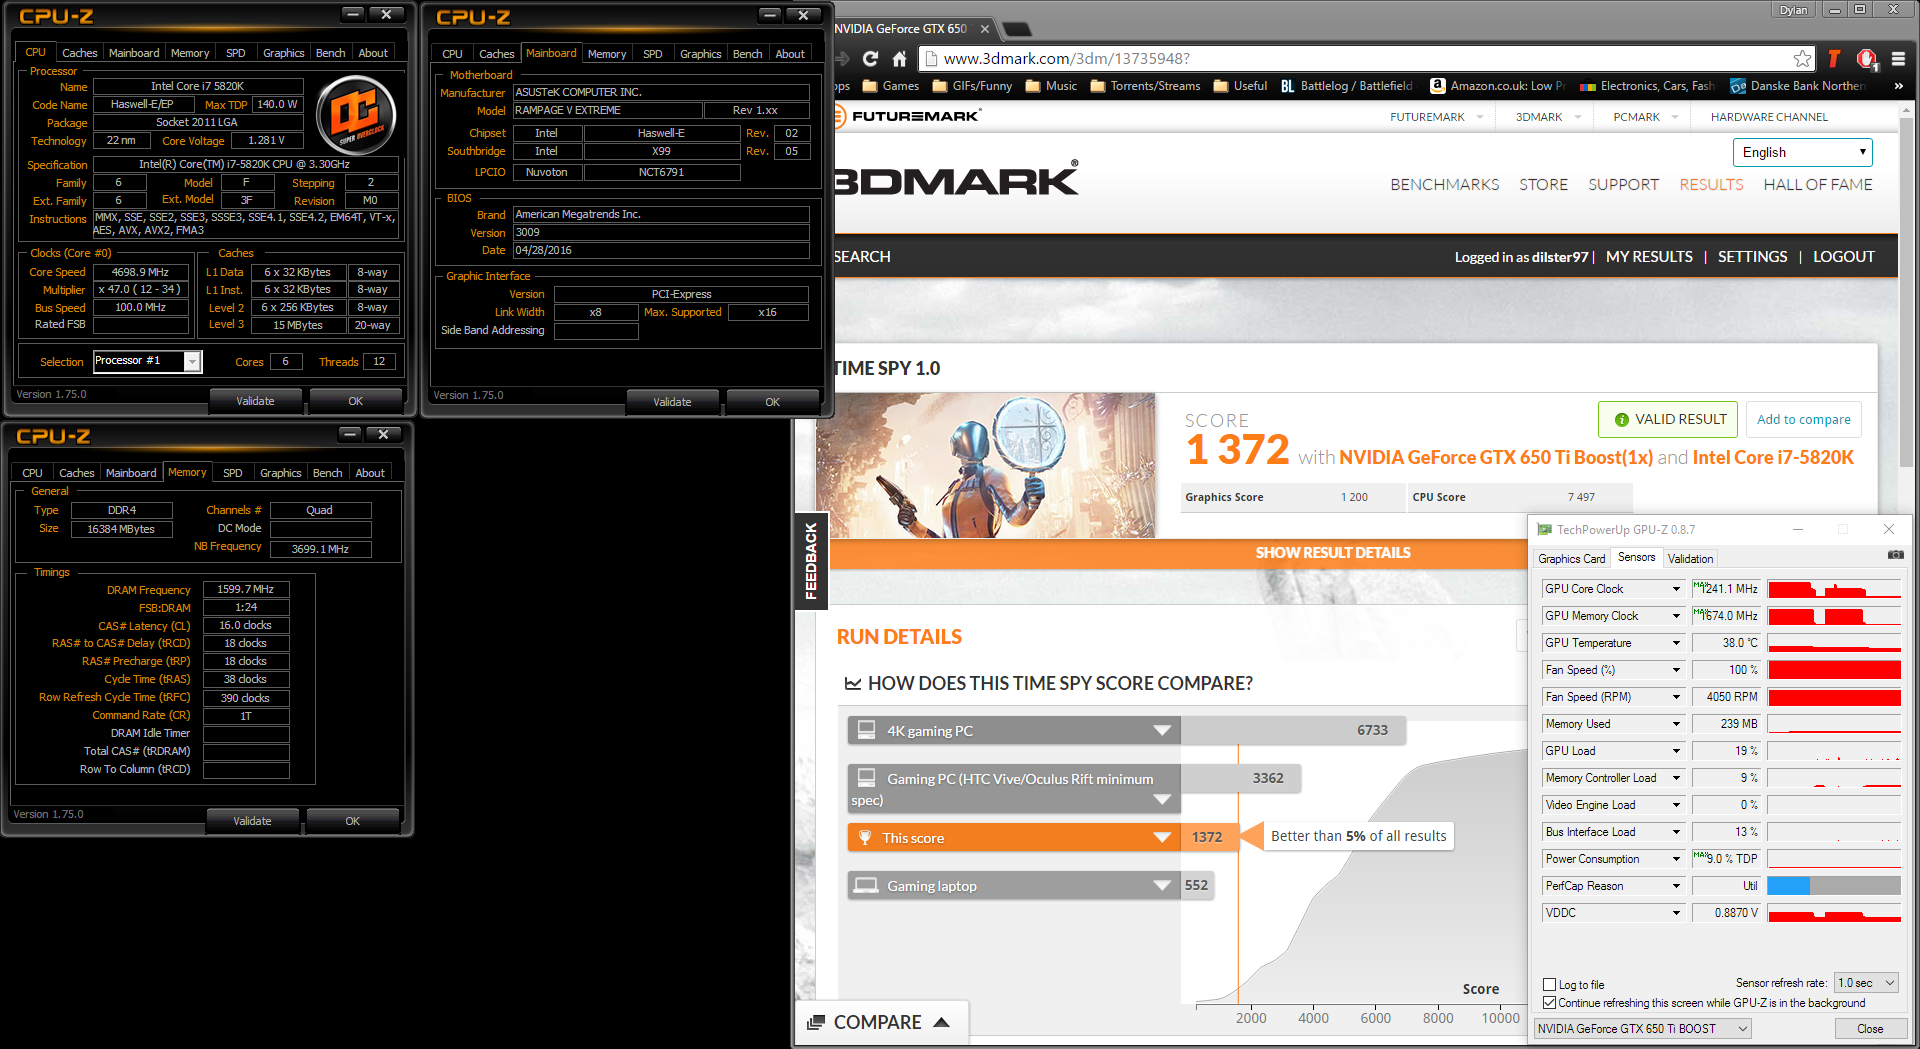Open the red T browser extension
The width and height of the screenshot is (1920, 1049).
click(1833, 59)
